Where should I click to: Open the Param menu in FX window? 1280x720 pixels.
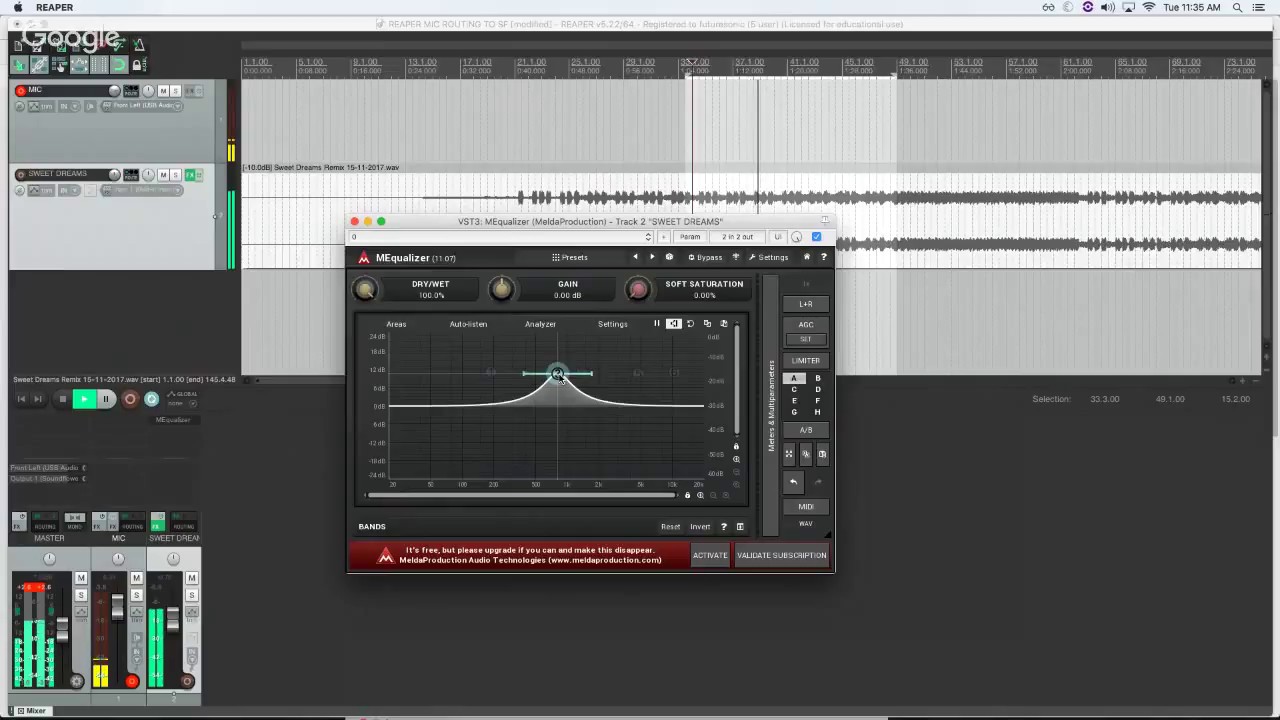pos(690,237)
